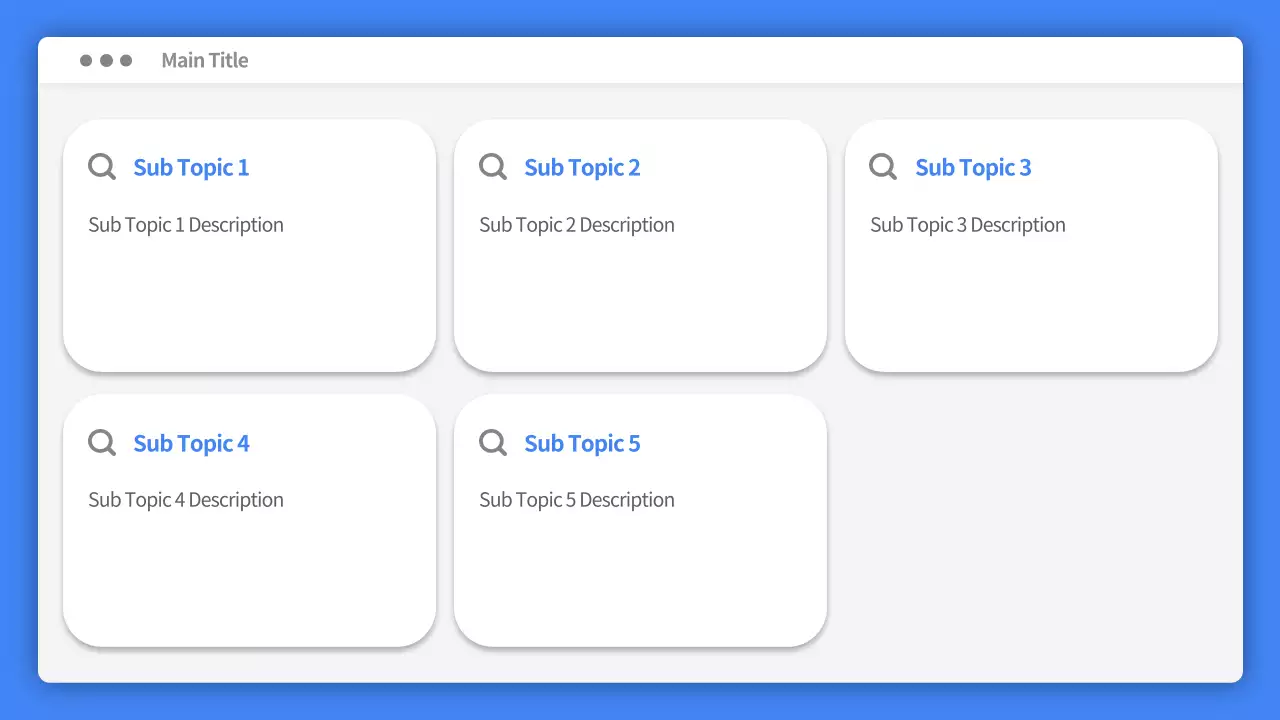Click the Sub Topic 1 Description text
The image size is (1280, 720).
[x=186, y=225]
